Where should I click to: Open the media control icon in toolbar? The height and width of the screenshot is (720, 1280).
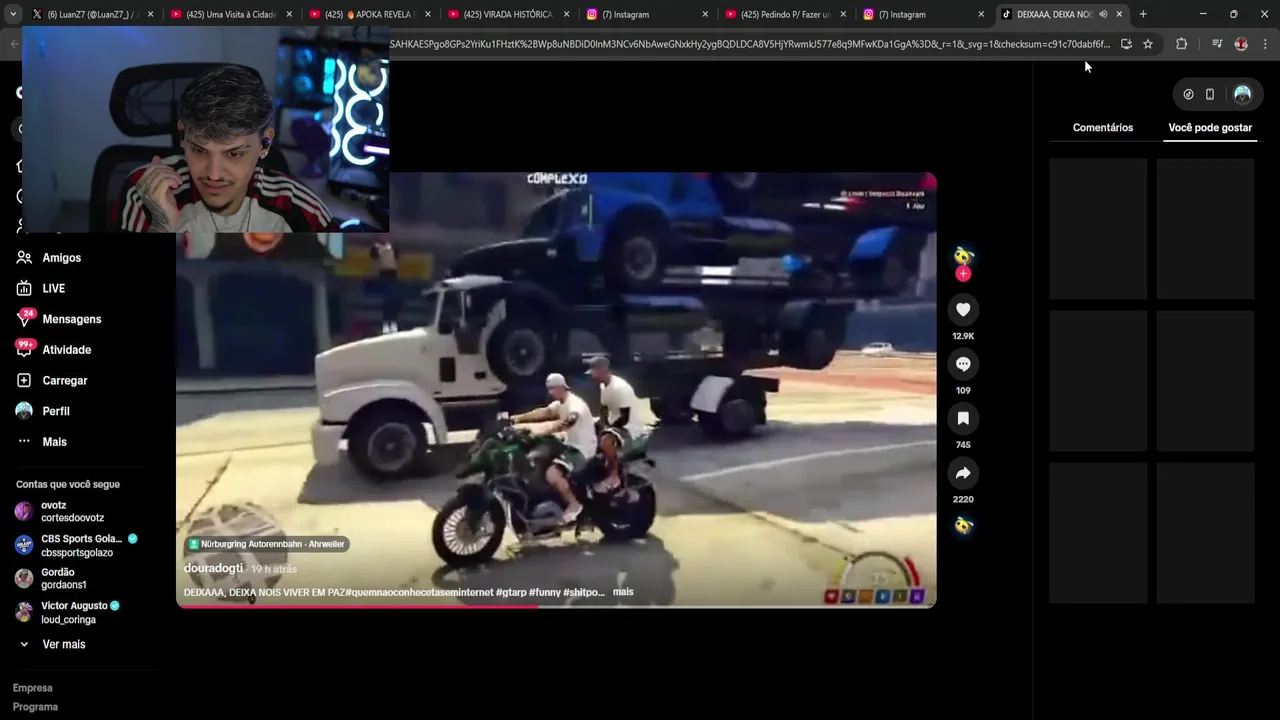[1217, 44]
